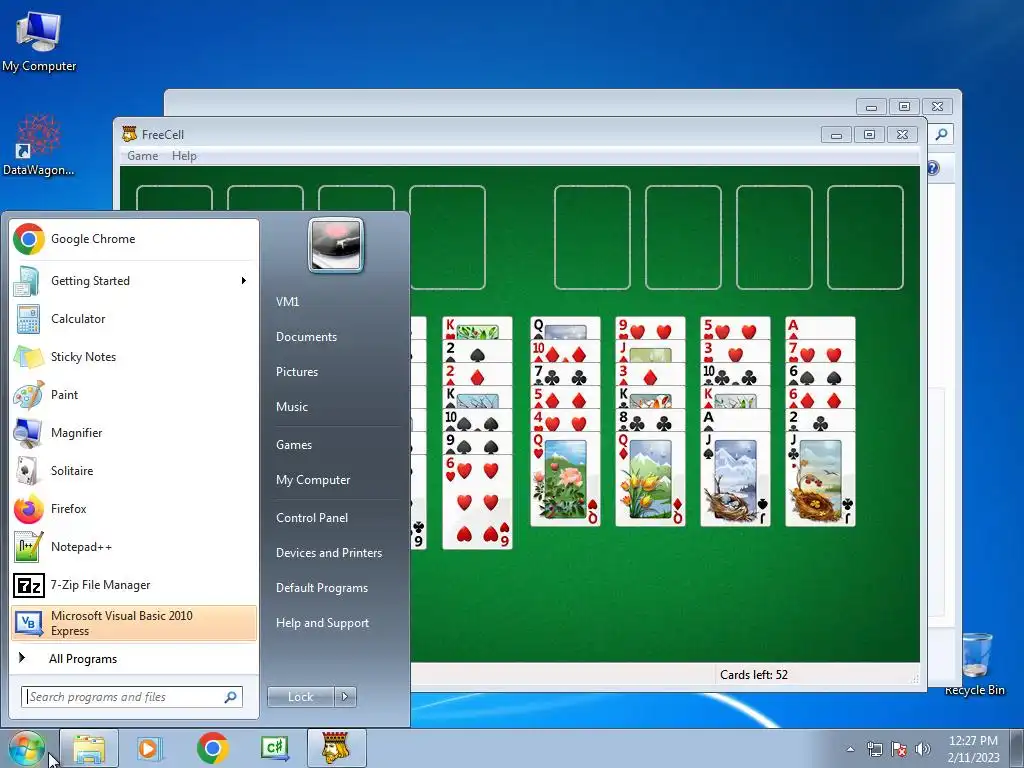Open Sticky Notes
This screenshot has width=1024, height=768.
coord(134,357)
